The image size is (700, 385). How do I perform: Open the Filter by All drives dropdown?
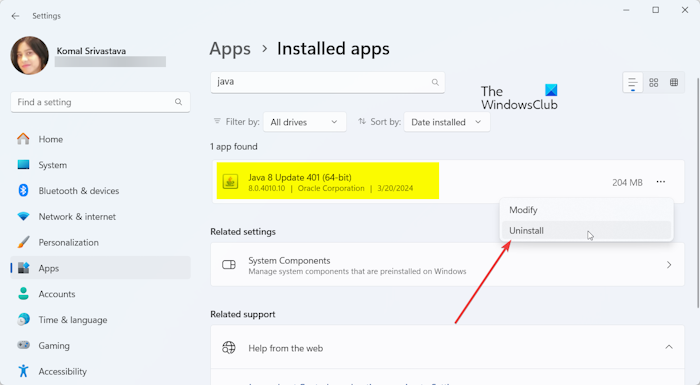[x=305, y=122]
